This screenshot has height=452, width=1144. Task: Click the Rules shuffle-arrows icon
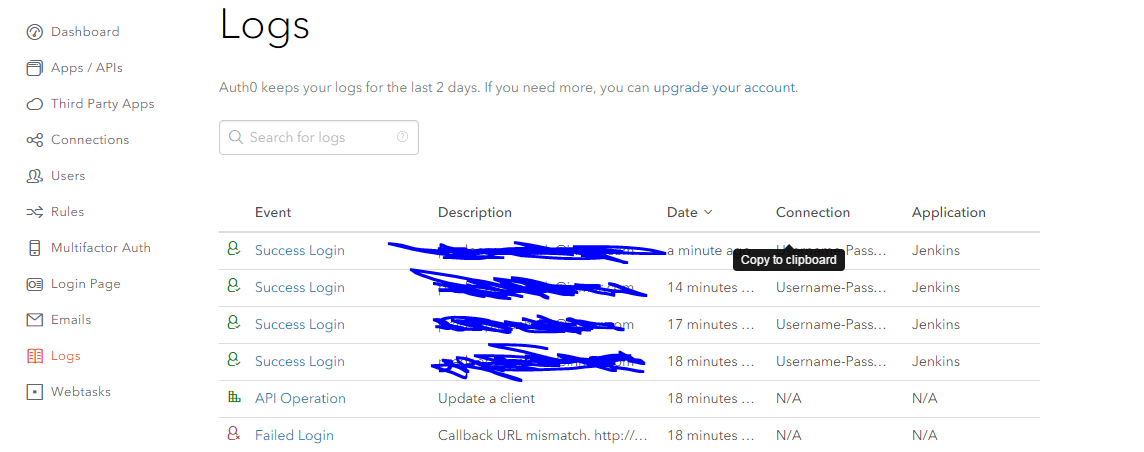(x=34, y=212)
